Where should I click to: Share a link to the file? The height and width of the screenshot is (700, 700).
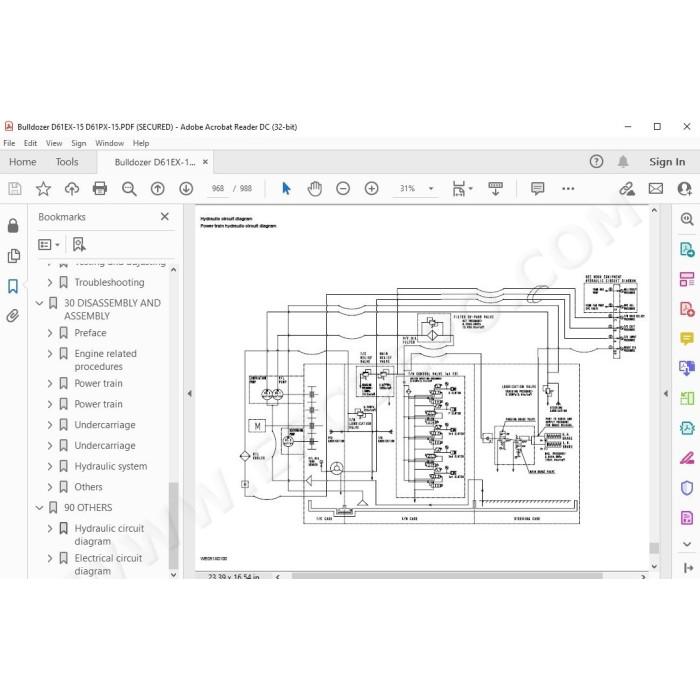coord(627,189)
